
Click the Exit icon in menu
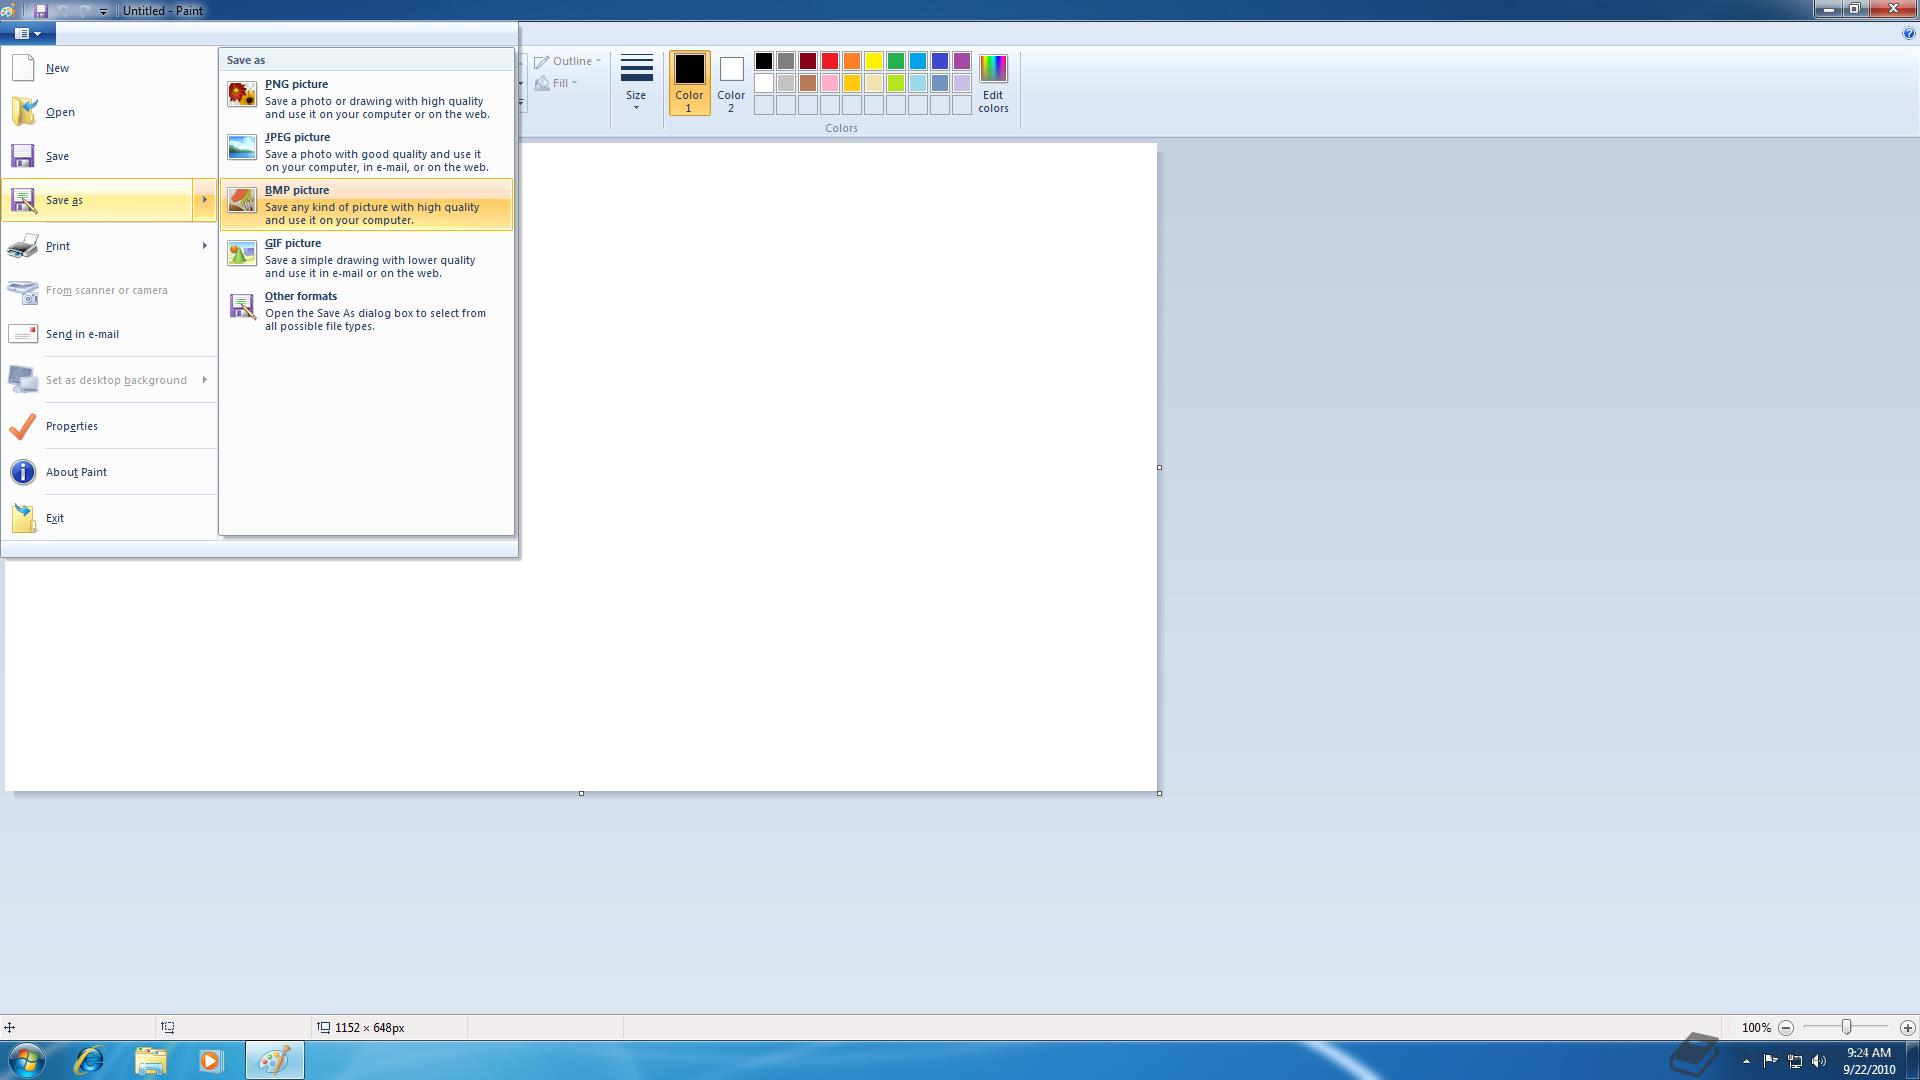click(x=23, y=518)
